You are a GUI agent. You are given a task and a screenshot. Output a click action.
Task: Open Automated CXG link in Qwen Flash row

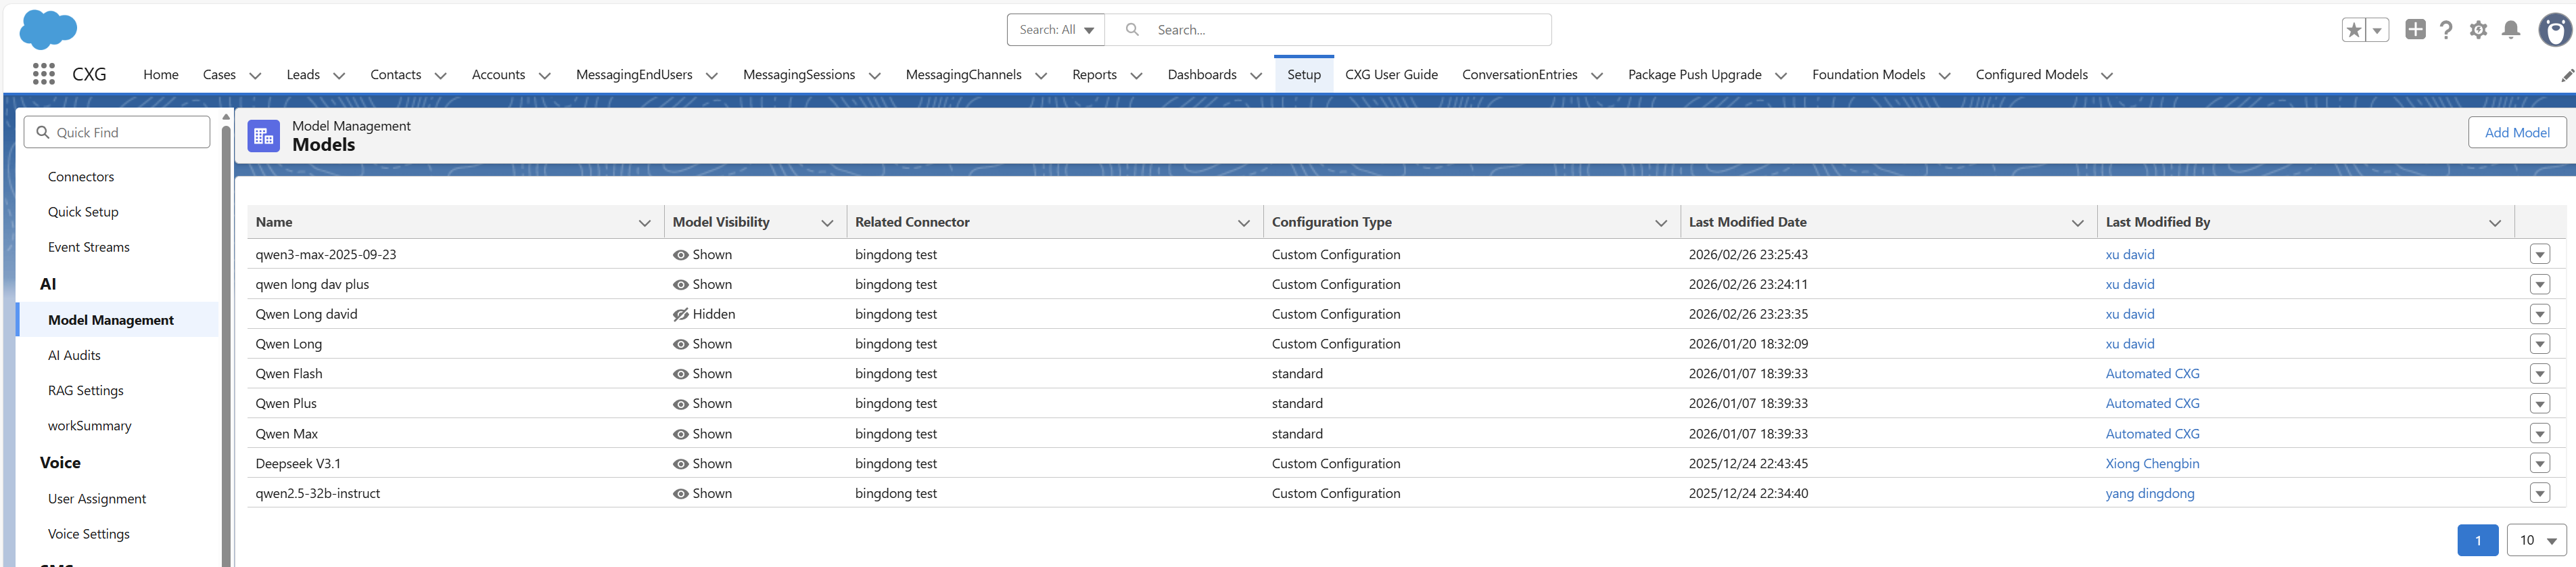[2153, 374]
